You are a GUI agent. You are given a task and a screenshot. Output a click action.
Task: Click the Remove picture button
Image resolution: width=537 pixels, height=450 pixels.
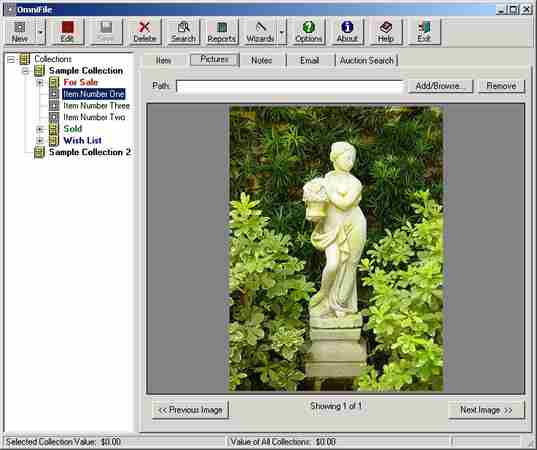coord(501,86)
